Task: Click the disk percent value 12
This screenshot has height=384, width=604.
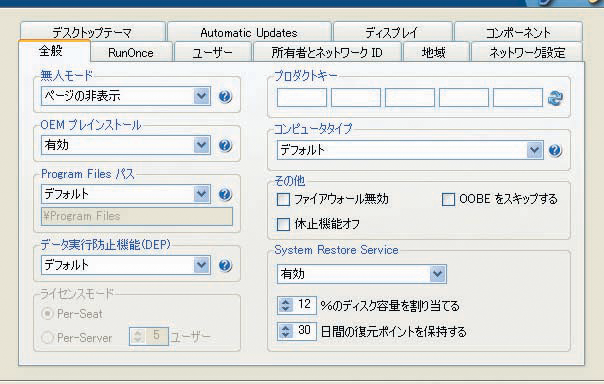Action: tap(304, 305)
